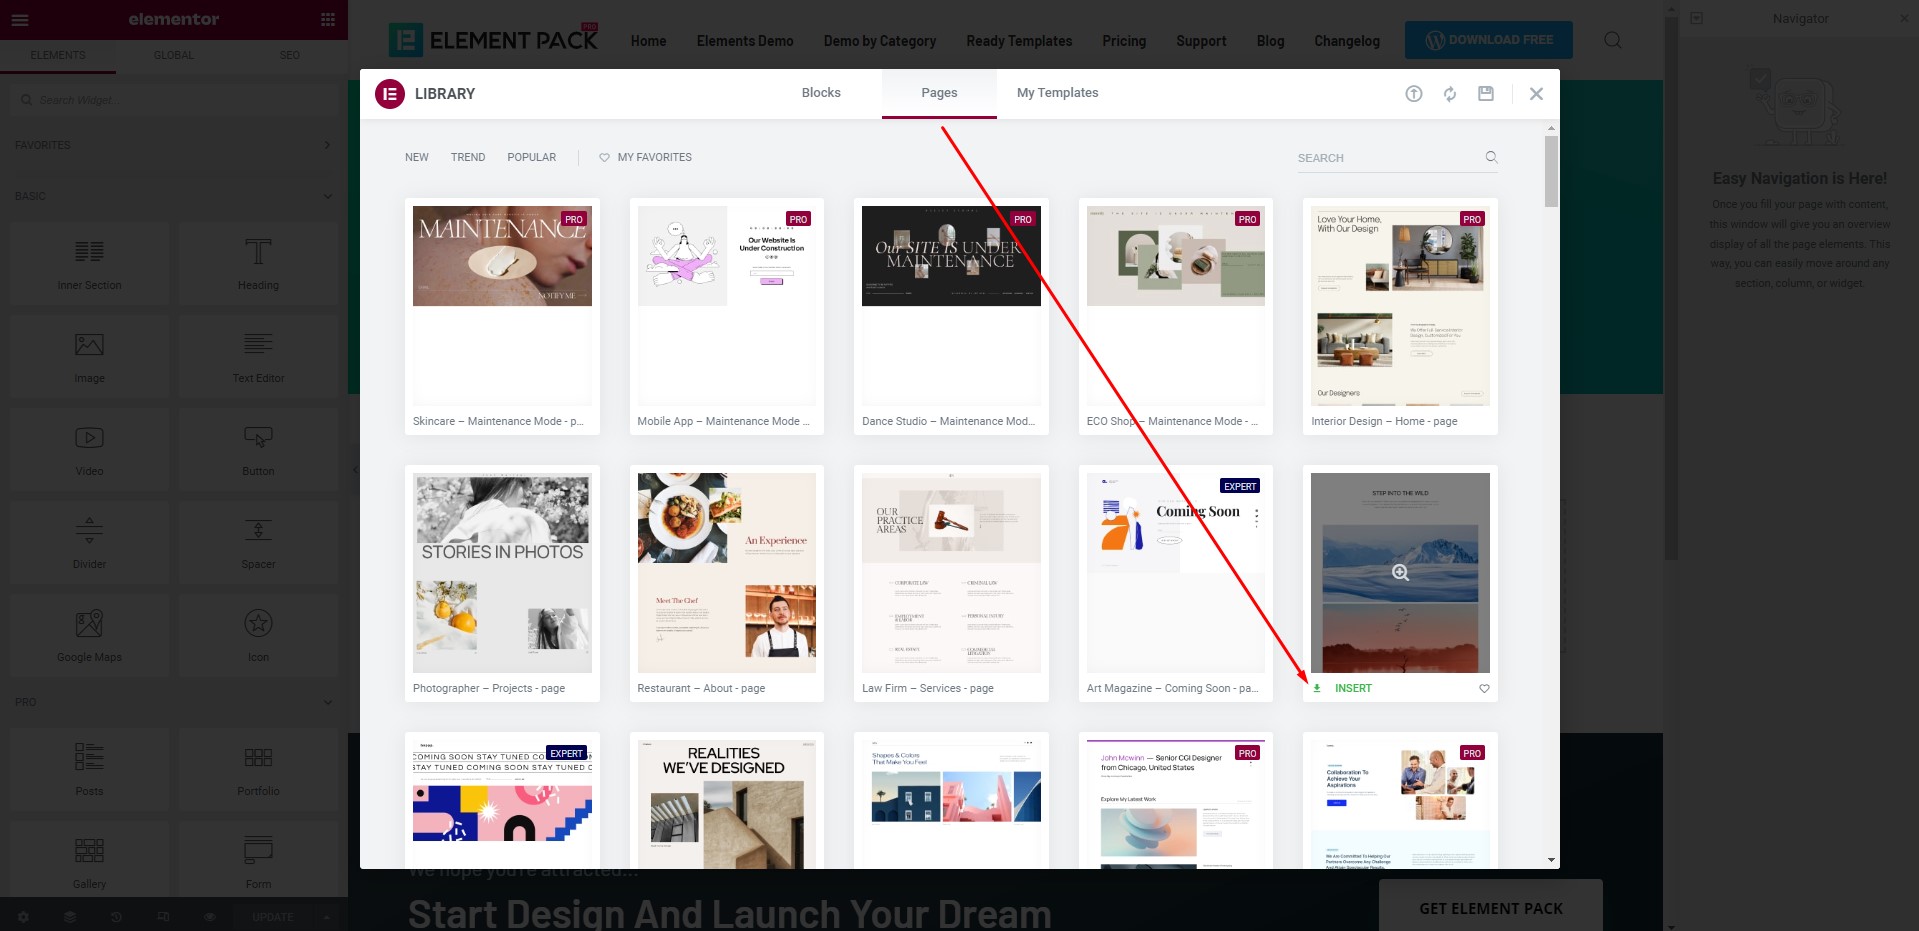Select the Spacer widget
Screen dimensions: 1919x931
point(257,541)
